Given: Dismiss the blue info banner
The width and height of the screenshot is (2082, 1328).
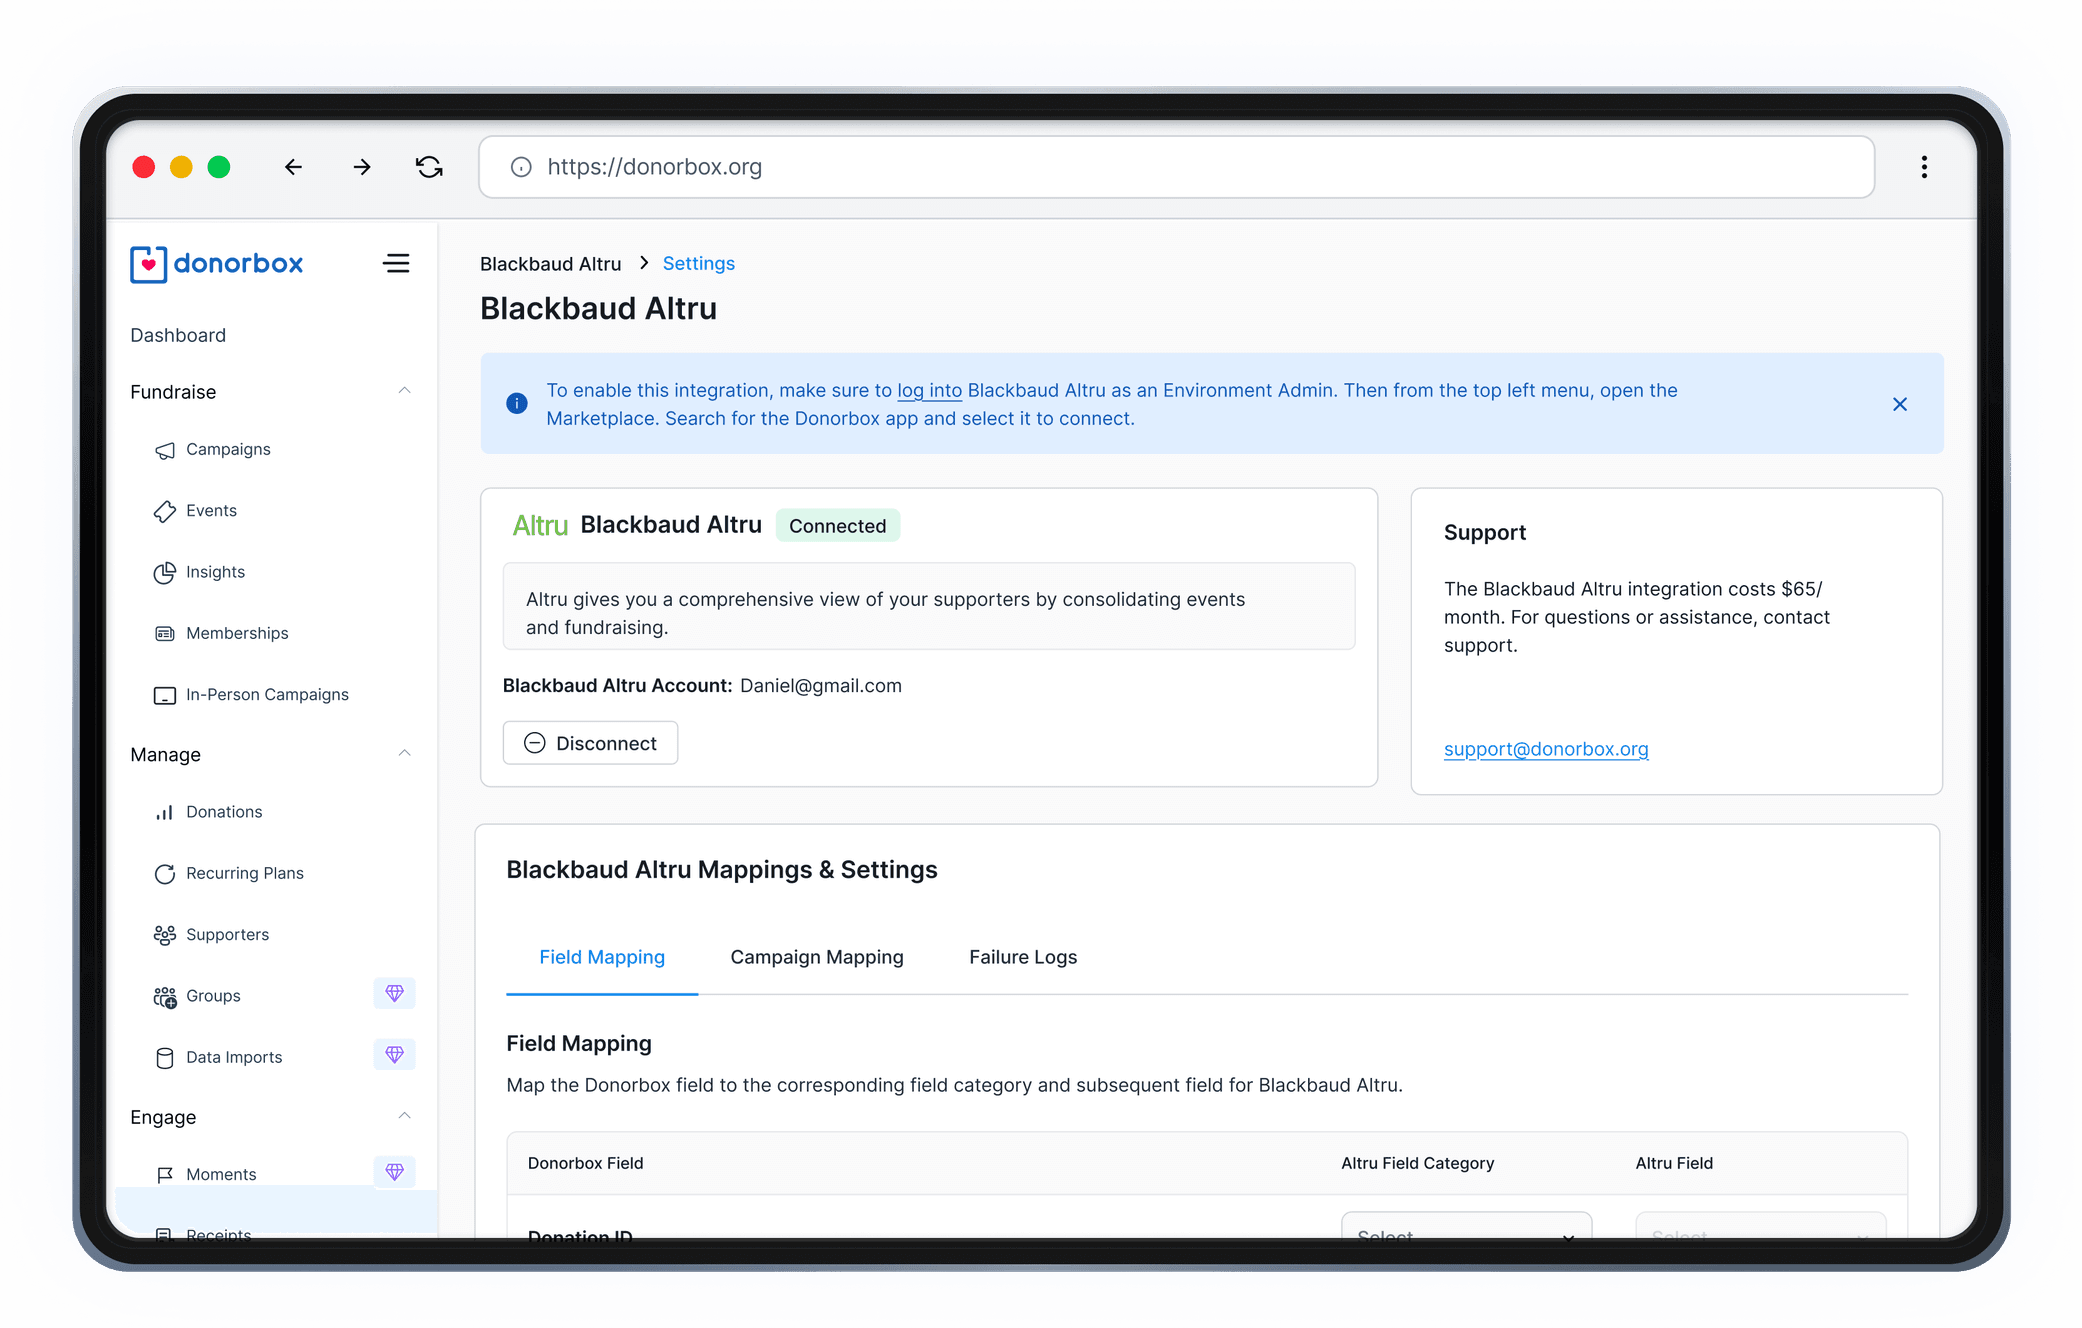Looking at the screenshot, I should (x=1900, y=404).
